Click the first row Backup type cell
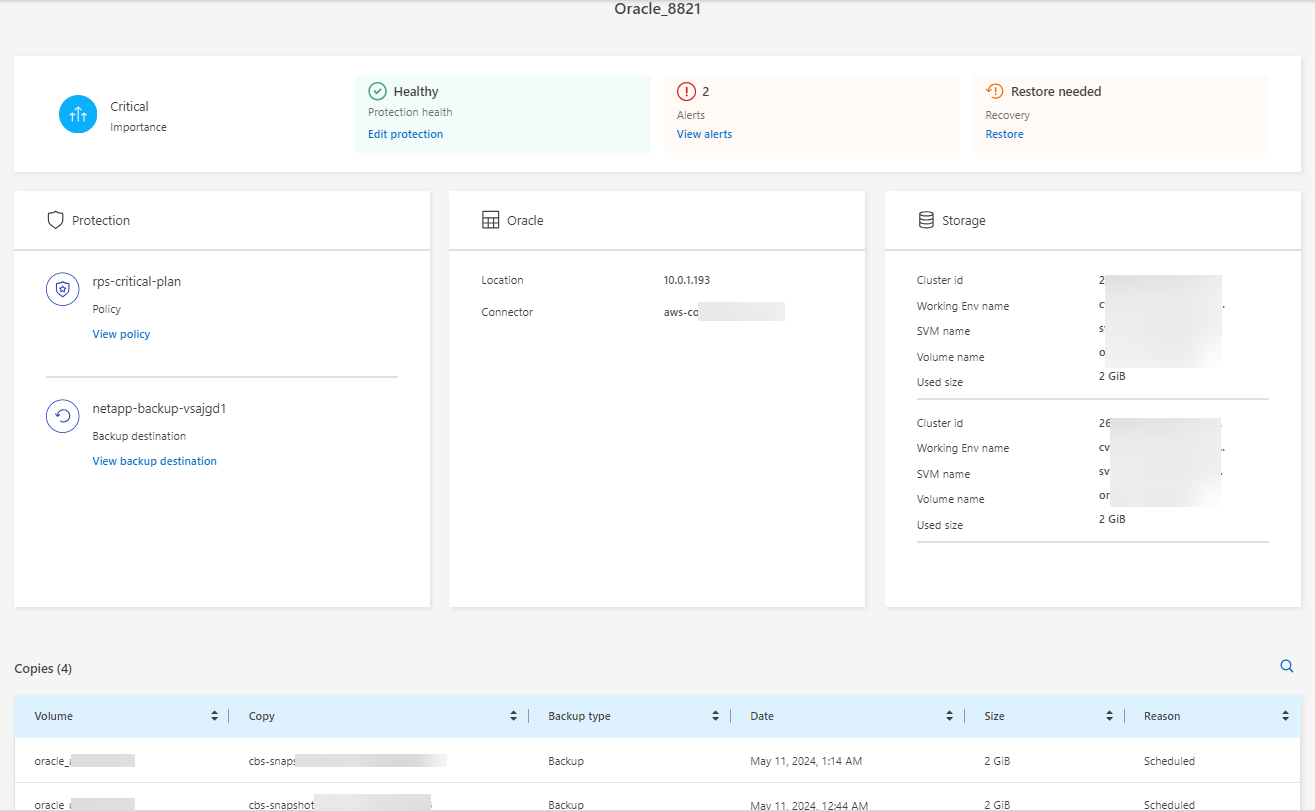This screenshot has height=811, width=1315. 566,761
